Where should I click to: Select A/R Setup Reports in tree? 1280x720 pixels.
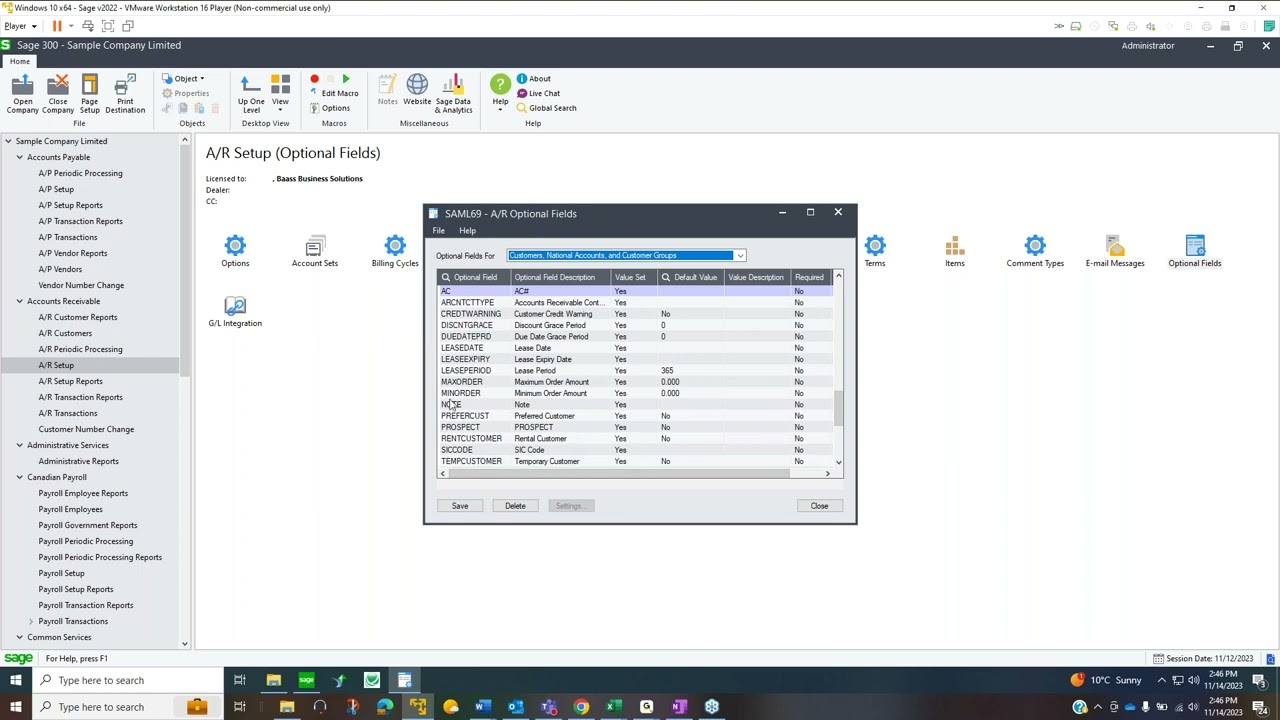click(x=70, y=381)
